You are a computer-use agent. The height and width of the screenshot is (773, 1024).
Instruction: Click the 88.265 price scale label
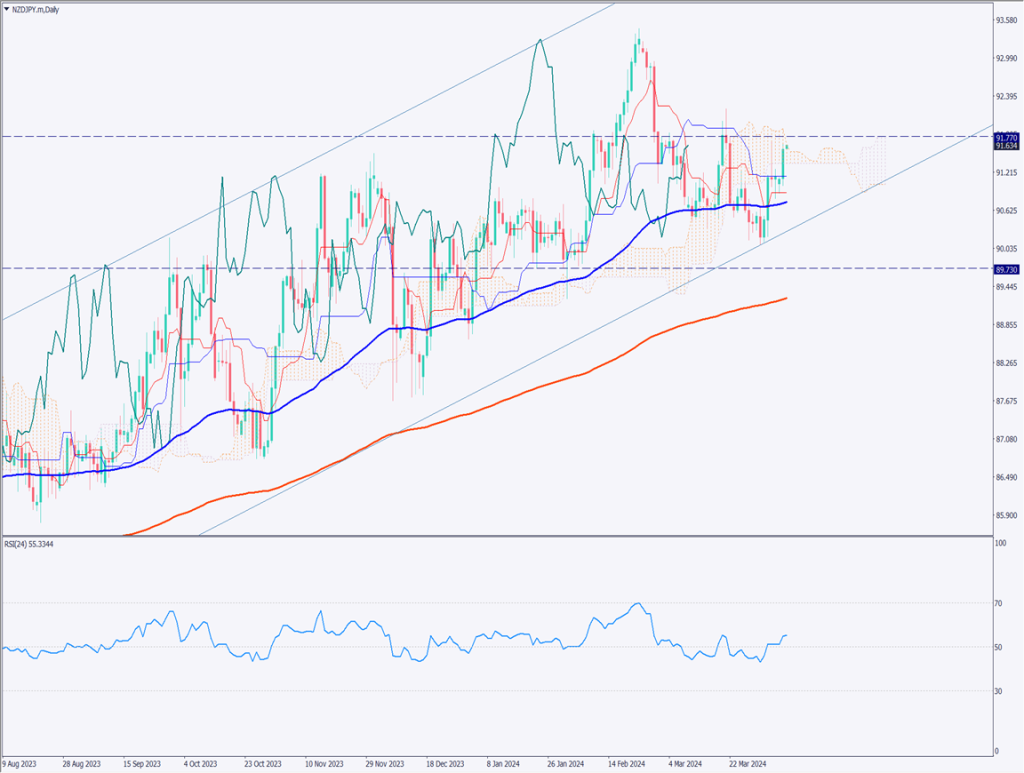tap(1005, 364)
